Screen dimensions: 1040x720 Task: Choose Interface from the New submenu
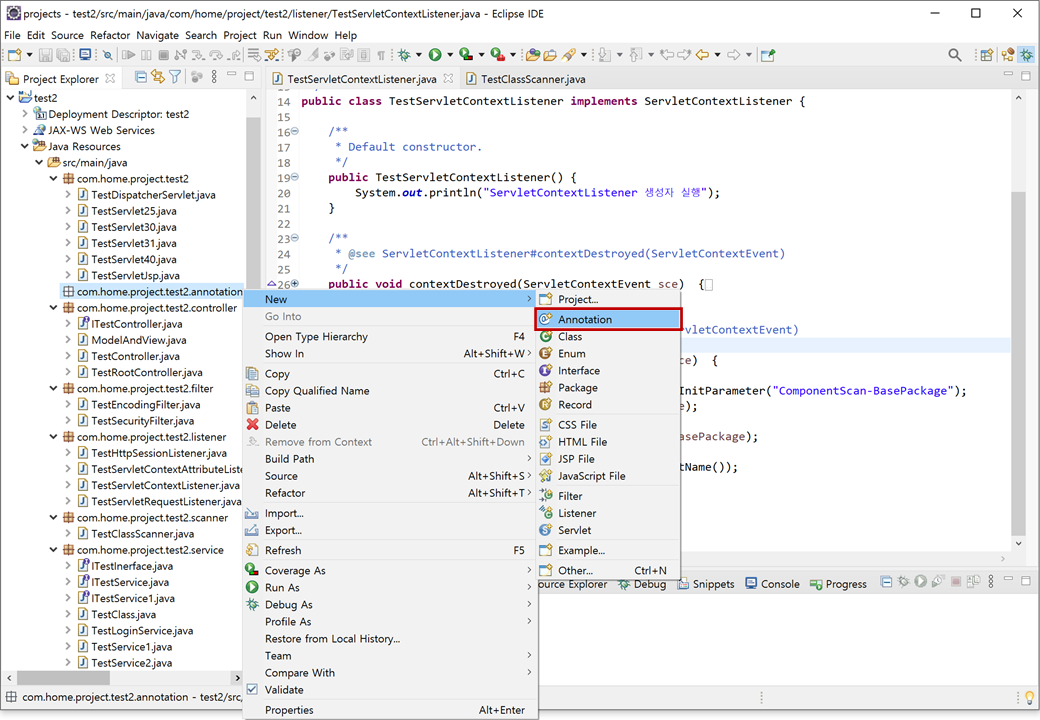coord(608,371)
